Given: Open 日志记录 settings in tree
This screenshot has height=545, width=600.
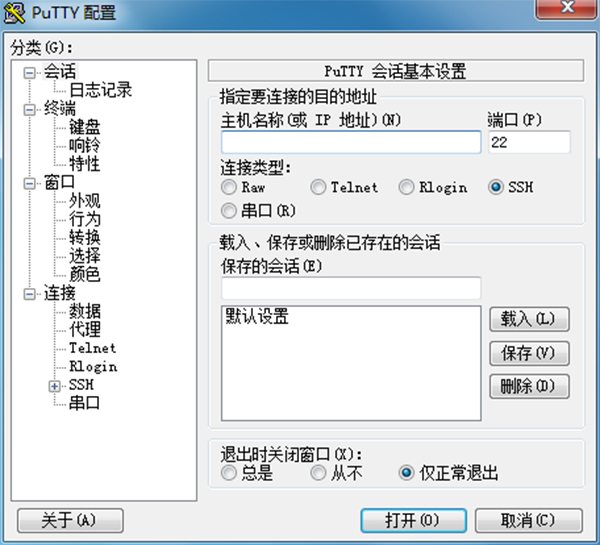Looking at the screenshot, I should coord(100,90).
